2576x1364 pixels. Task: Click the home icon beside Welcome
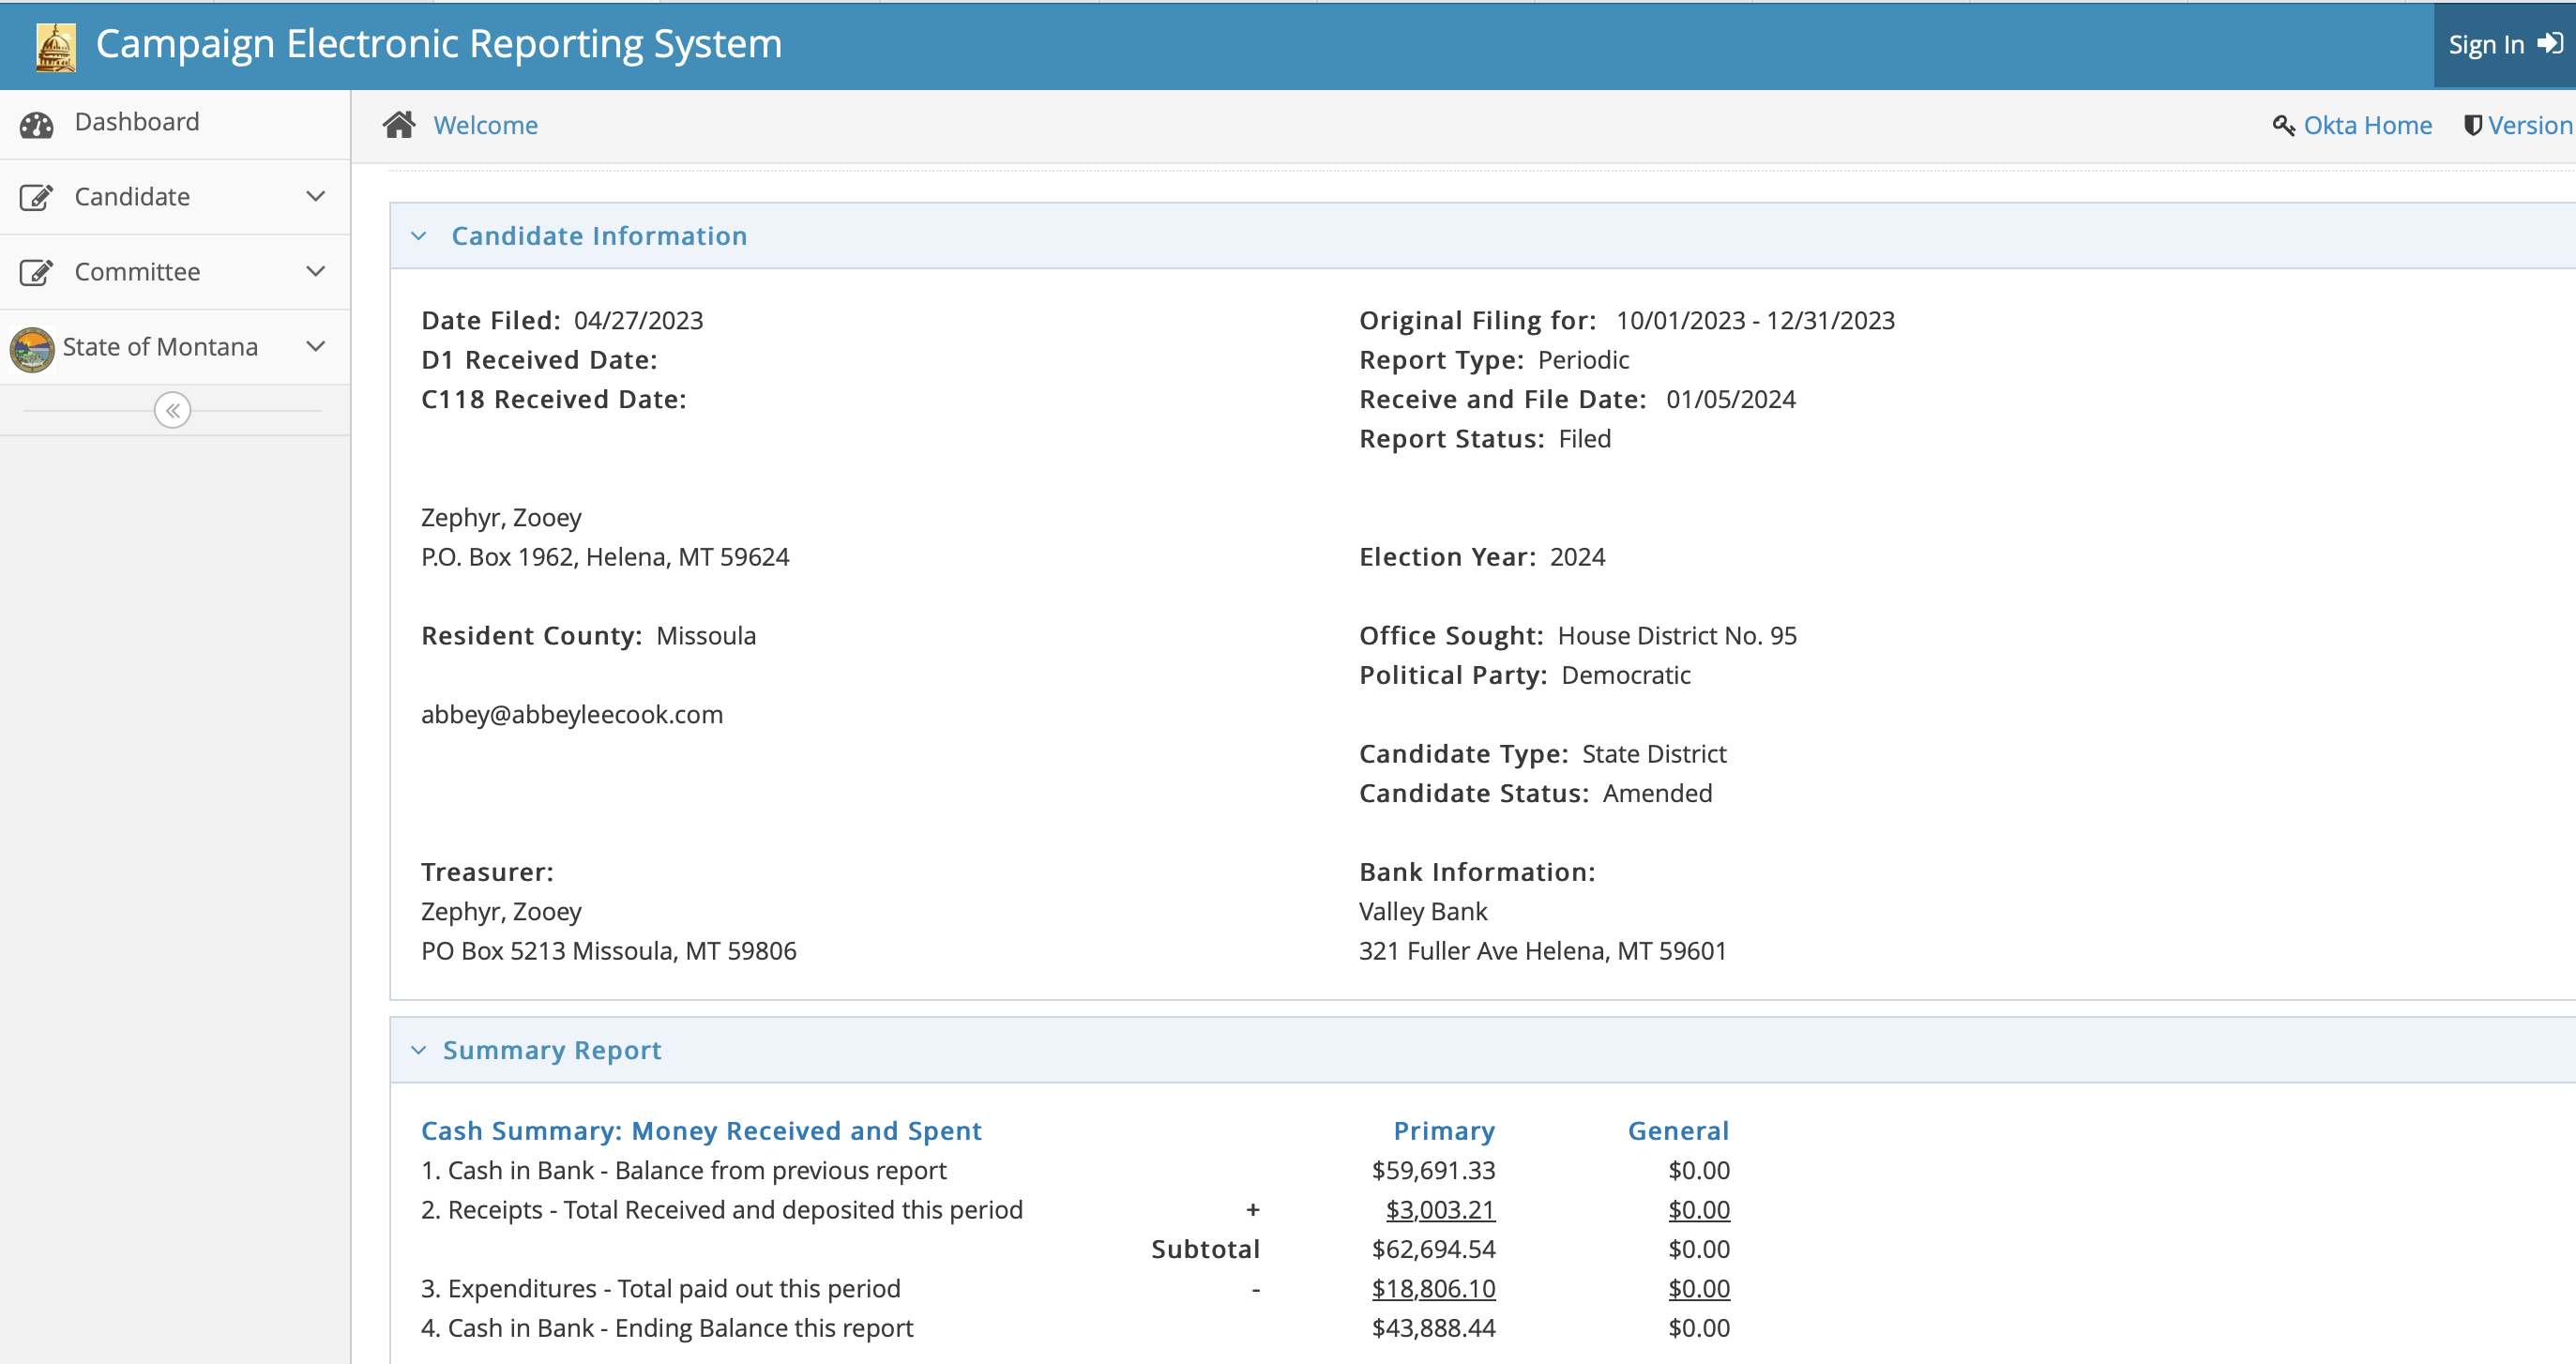click(x=399, y=125)
